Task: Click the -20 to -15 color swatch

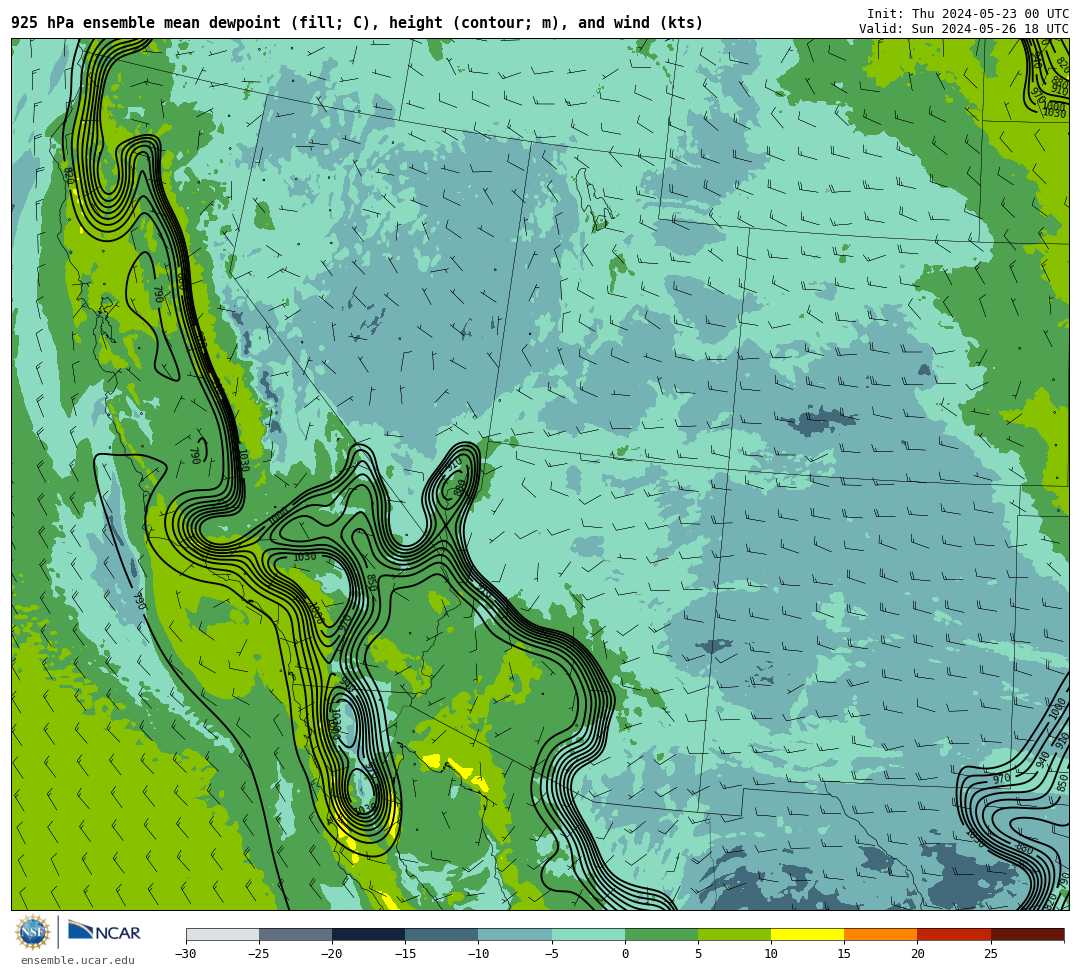Action: (x=368, y=934)
